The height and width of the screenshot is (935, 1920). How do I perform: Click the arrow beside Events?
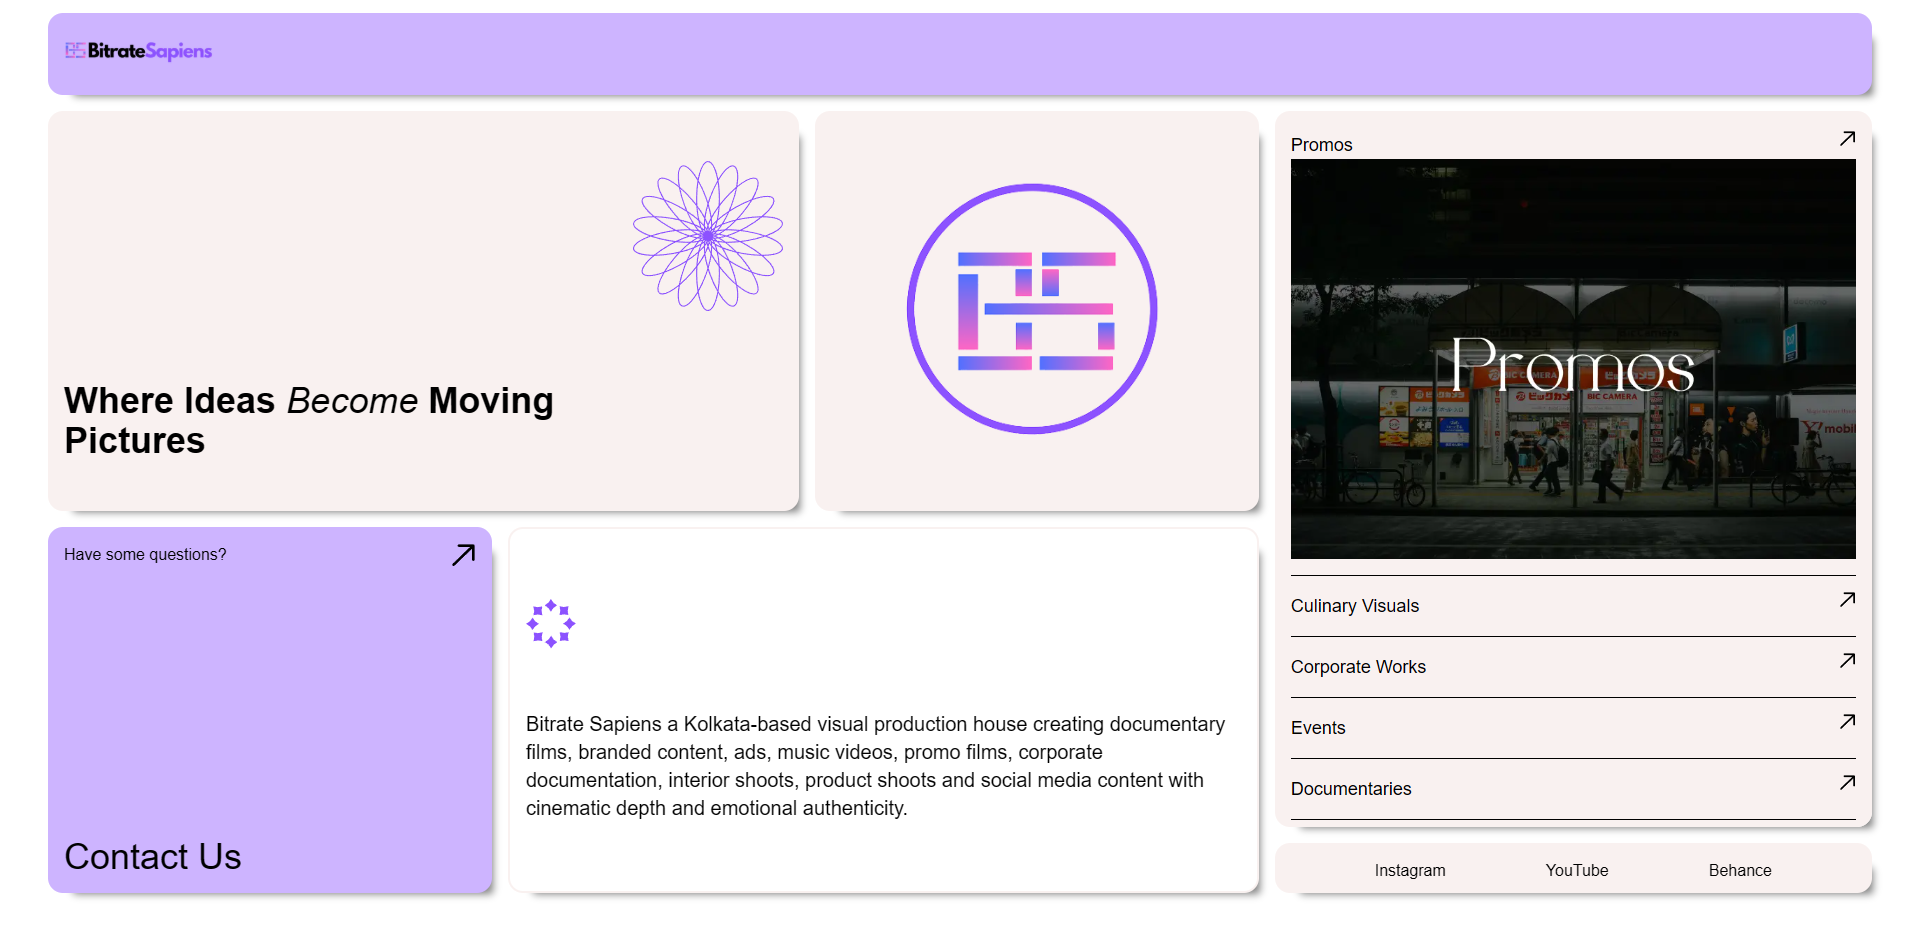(1847, 722)
